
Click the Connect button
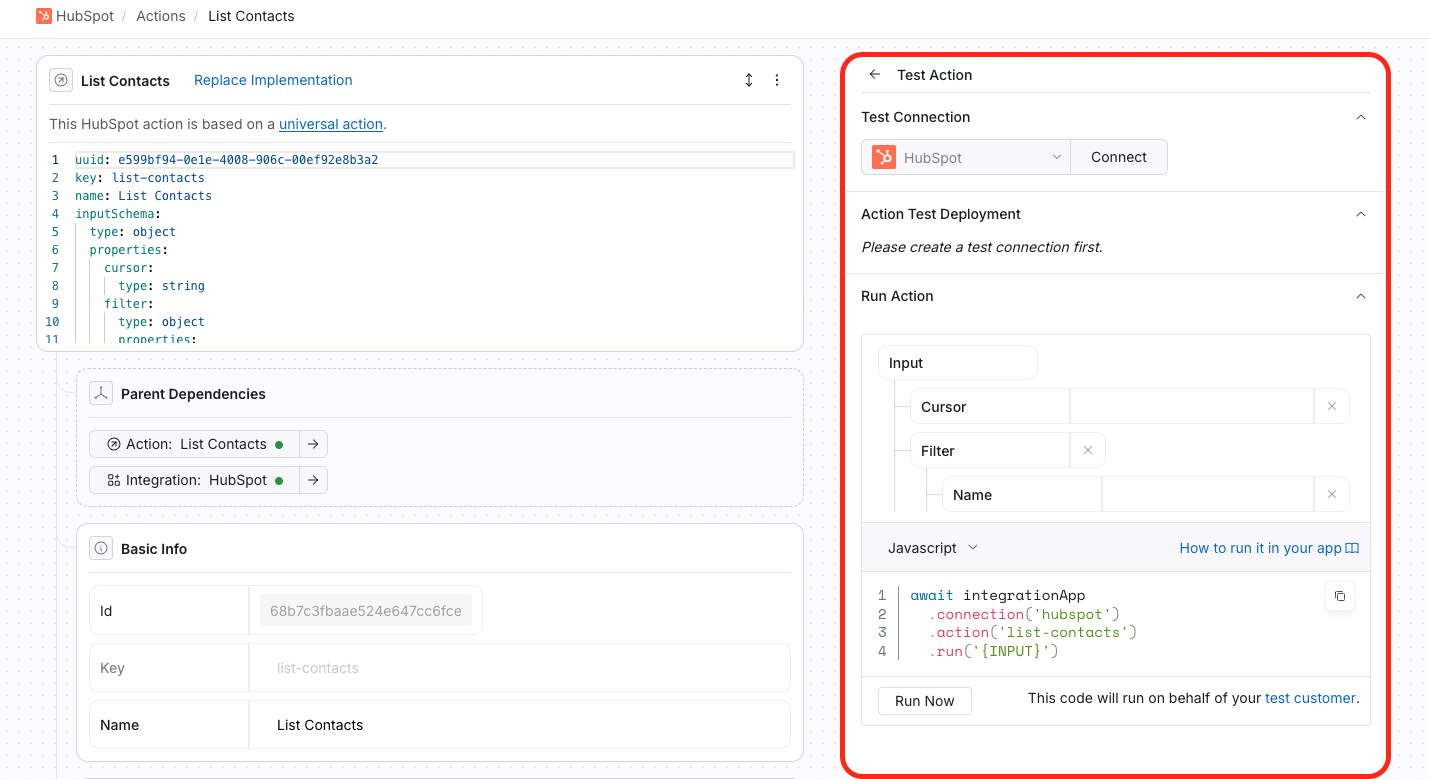click(x=1119, y=157)
